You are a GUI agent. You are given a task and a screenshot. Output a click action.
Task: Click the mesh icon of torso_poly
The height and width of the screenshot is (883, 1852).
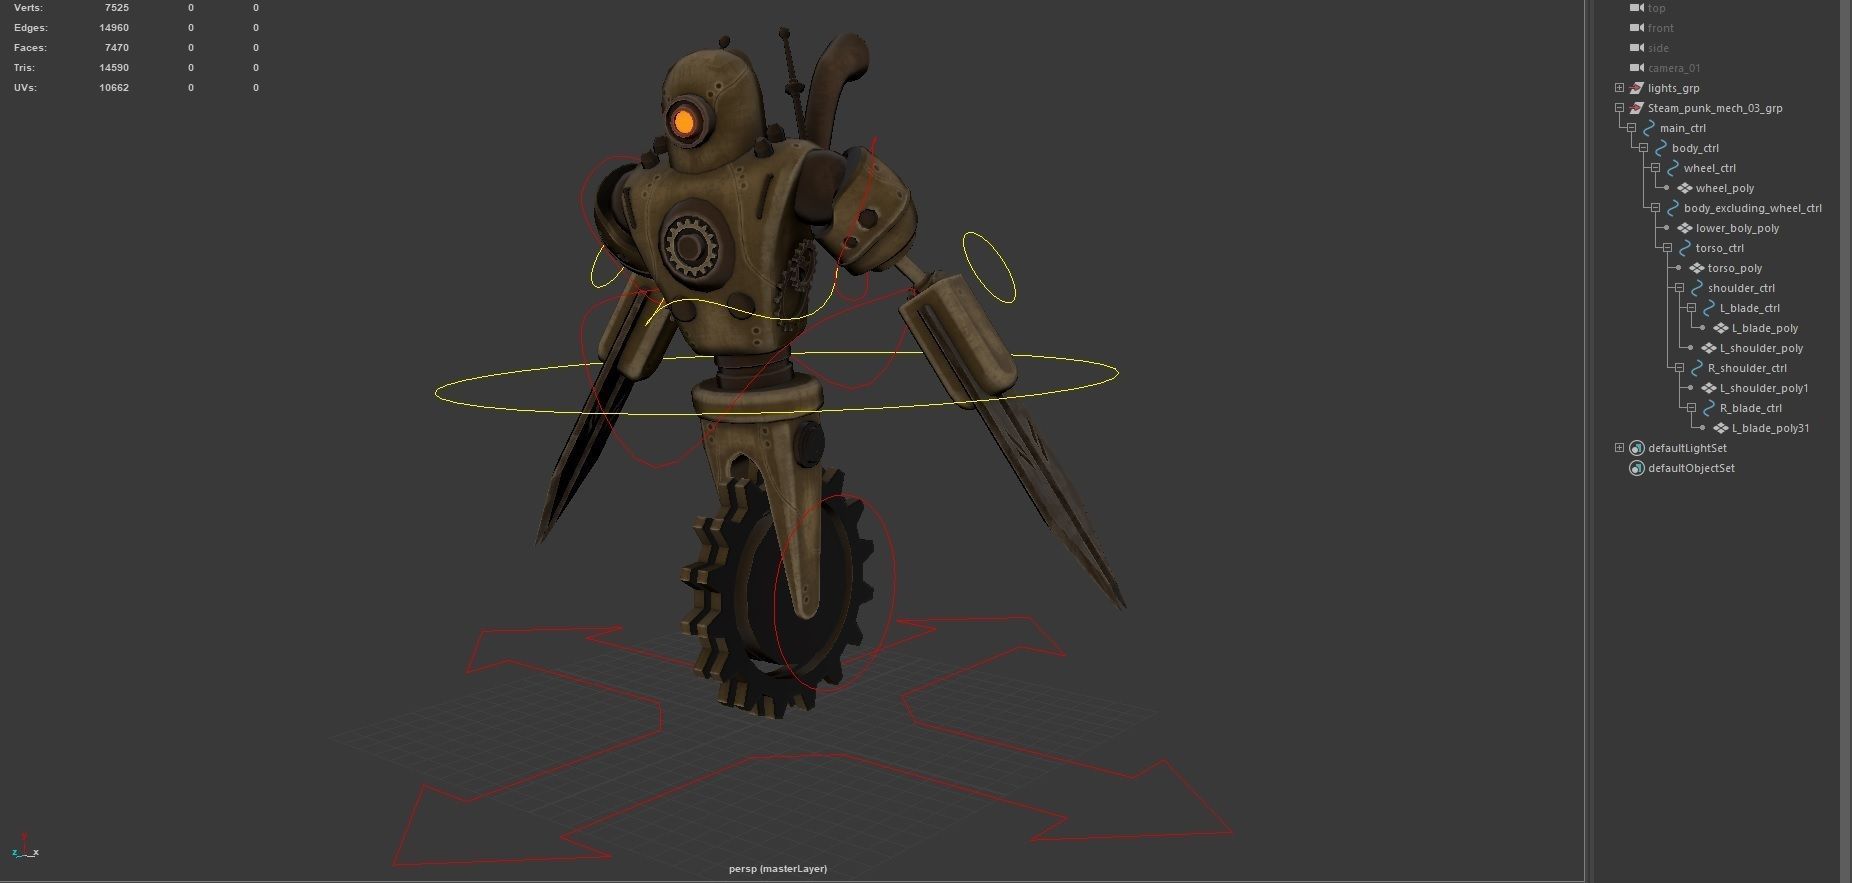1697,268
